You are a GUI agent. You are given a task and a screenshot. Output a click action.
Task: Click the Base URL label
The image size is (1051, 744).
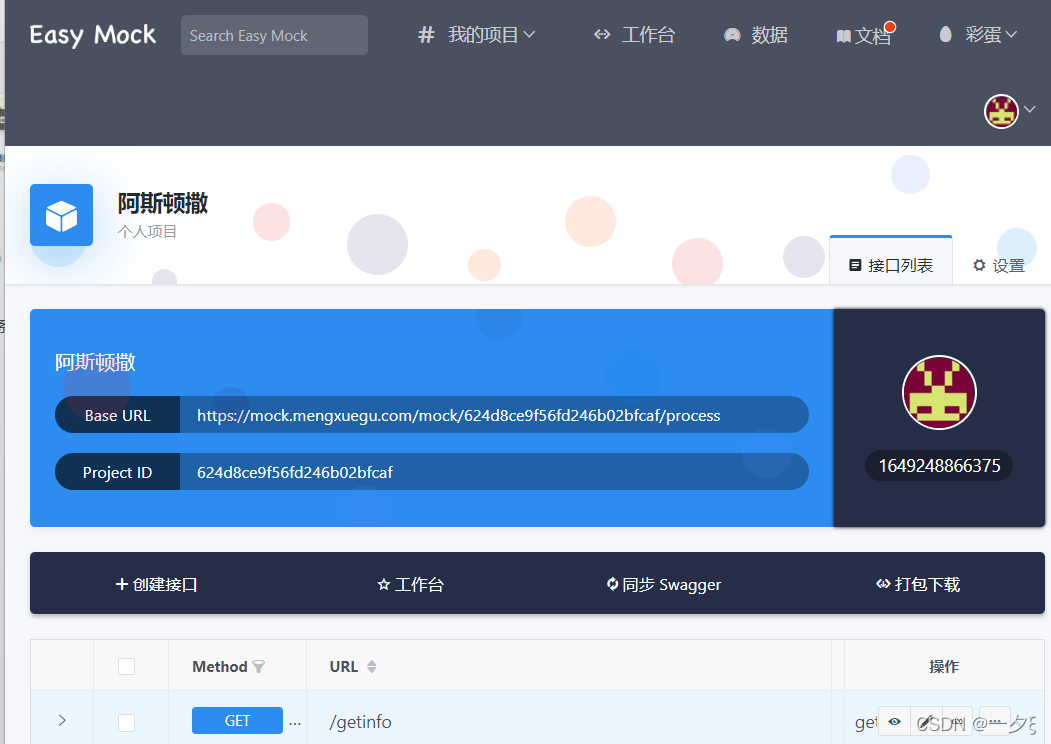[x=117, y=415]
